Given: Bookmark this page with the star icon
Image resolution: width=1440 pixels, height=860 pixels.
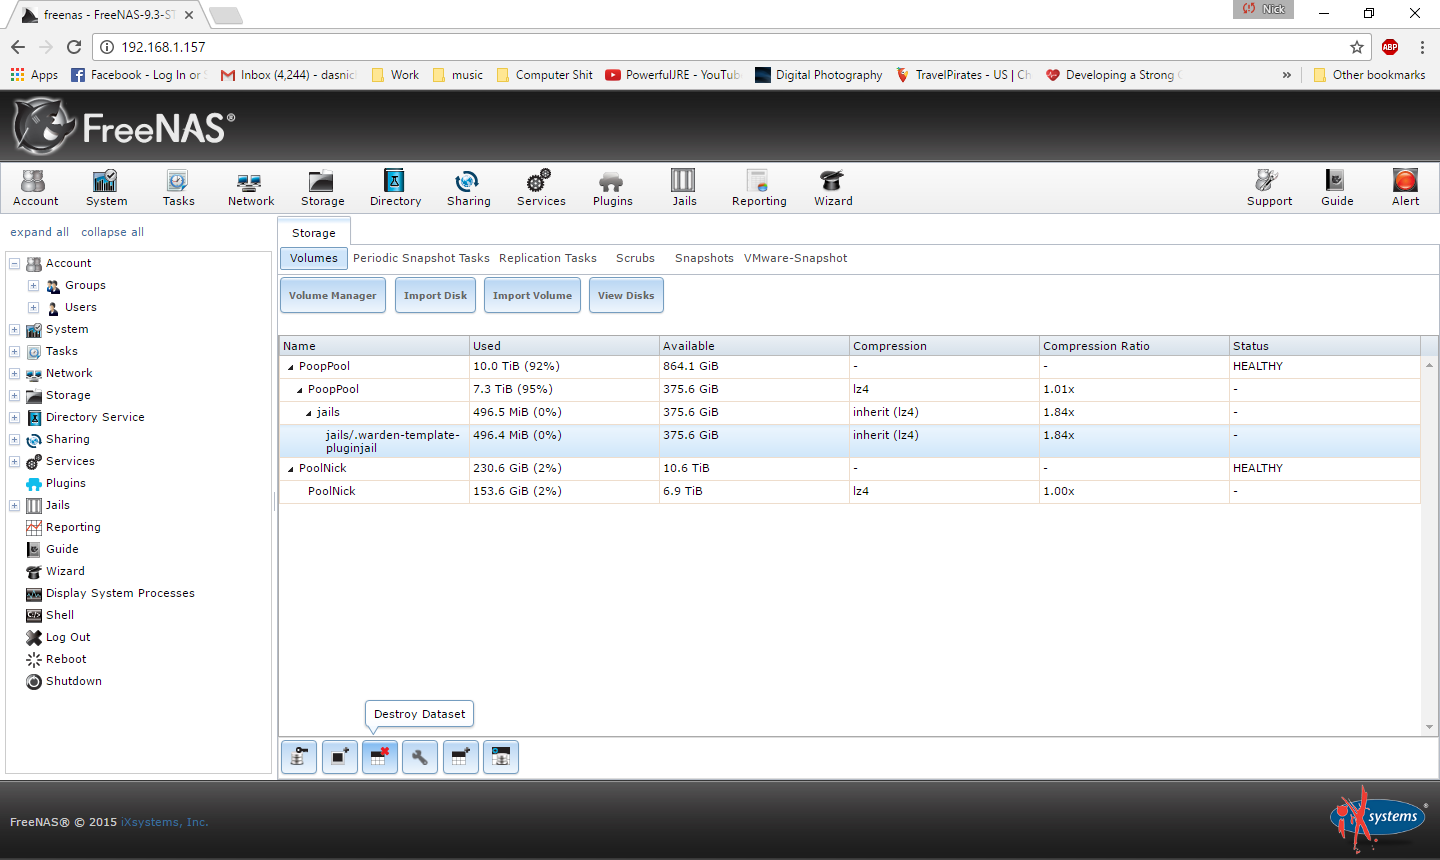Looking at the screenshot, I should (1357, 47).
